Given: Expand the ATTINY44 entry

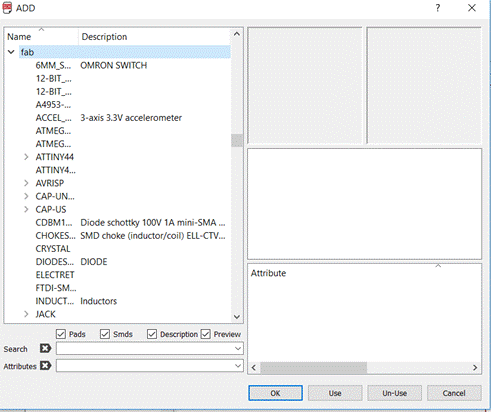Looking at the screenshot, I should tap(26, 157).
